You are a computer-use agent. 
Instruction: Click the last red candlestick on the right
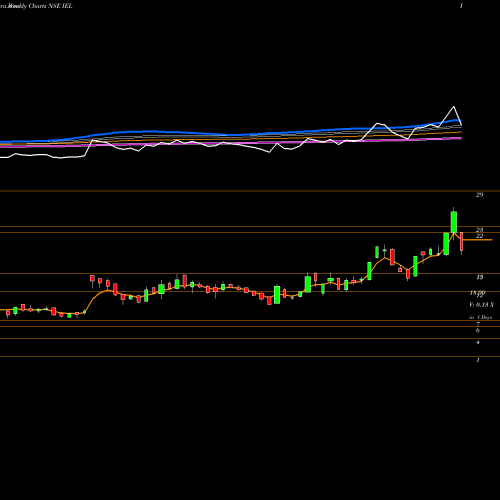(462, 241)
